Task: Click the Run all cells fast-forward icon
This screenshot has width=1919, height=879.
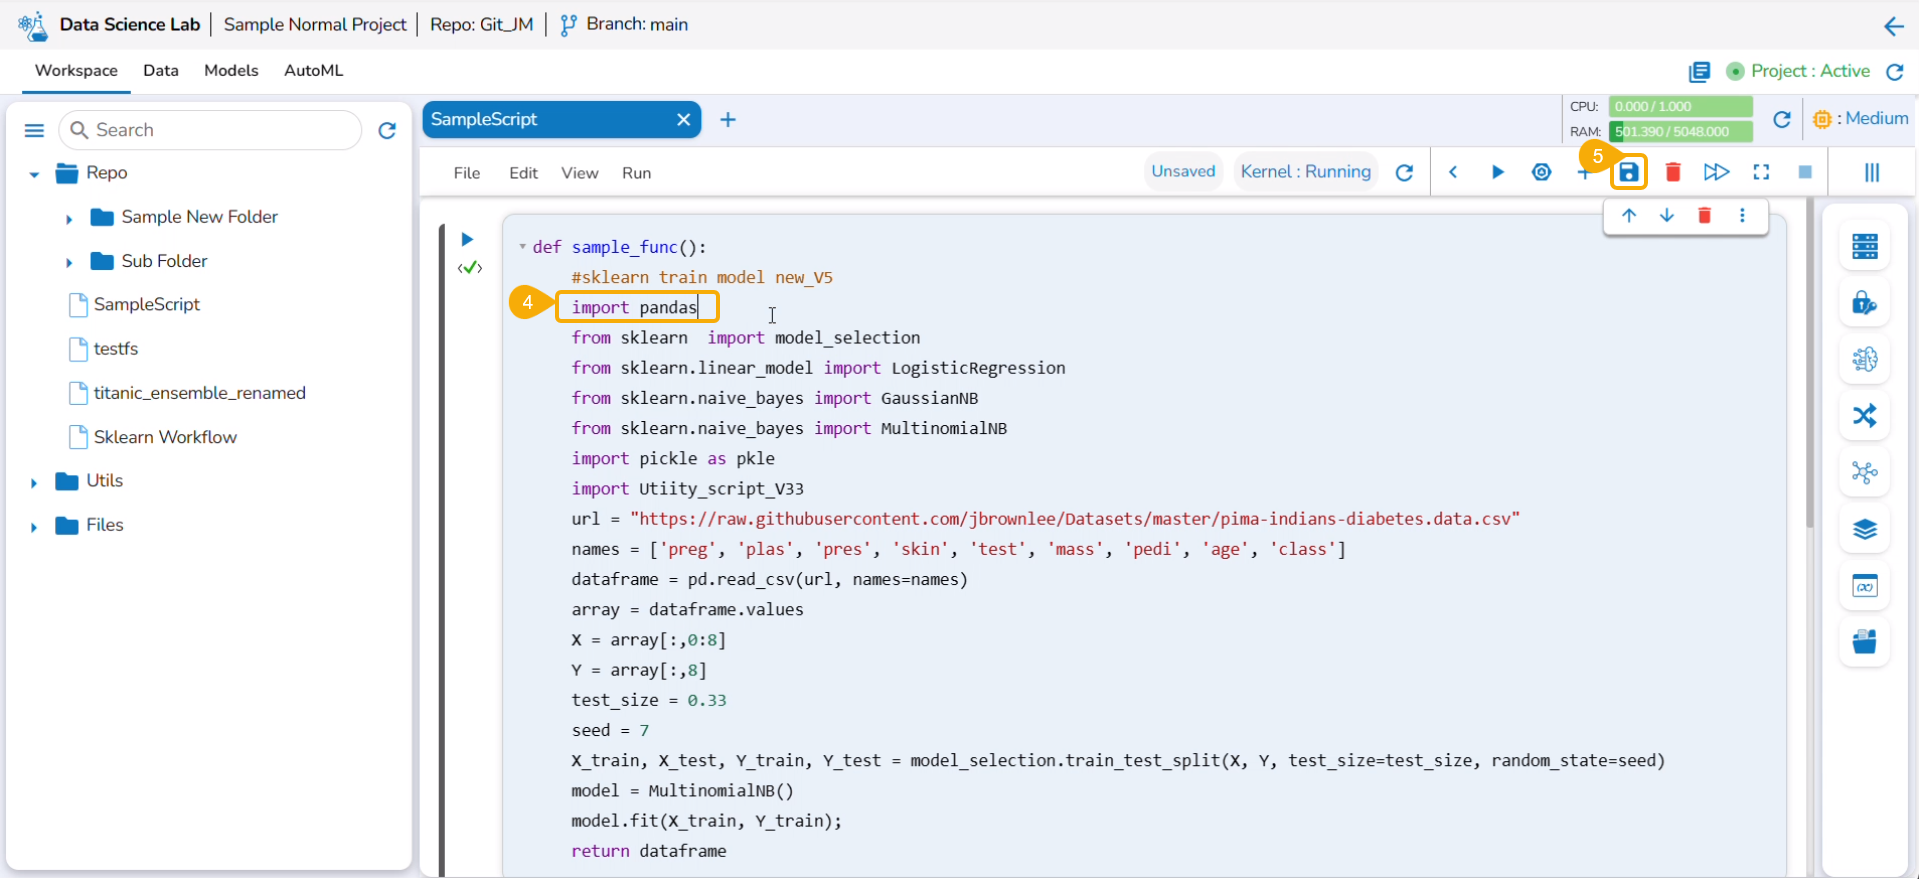Action: click(1716, 173)
